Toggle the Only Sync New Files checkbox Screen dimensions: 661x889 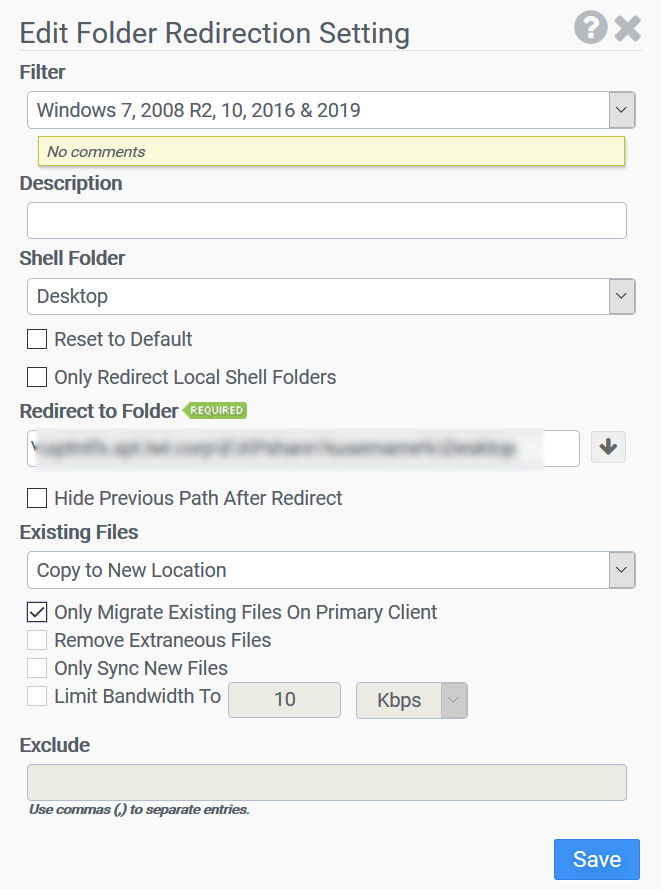pos(37,668)
